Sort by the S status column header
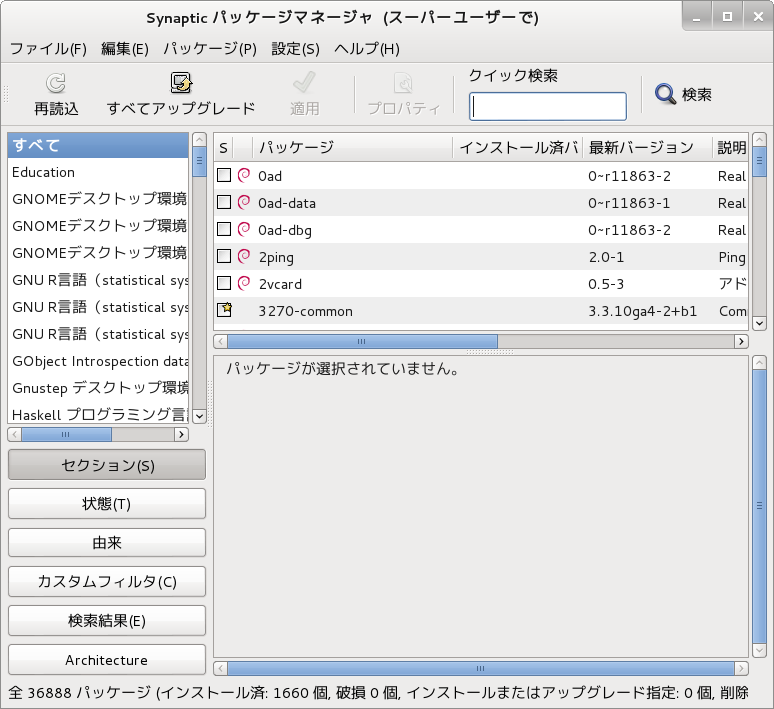Screen dimensions: 774x709 click(x=224, y=148)
